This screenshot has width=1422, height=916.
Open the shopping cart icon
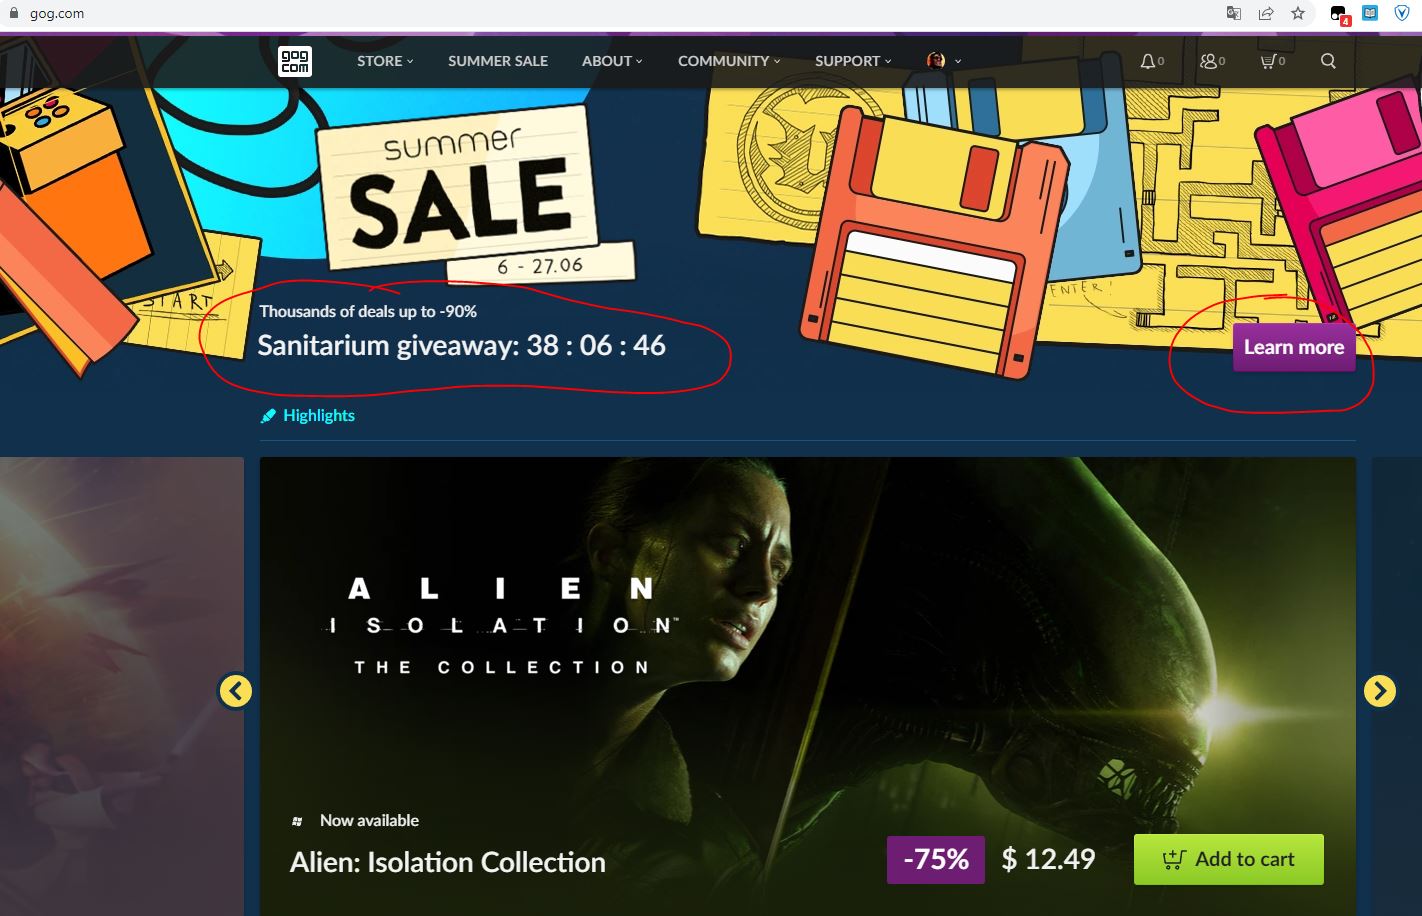1272,61
